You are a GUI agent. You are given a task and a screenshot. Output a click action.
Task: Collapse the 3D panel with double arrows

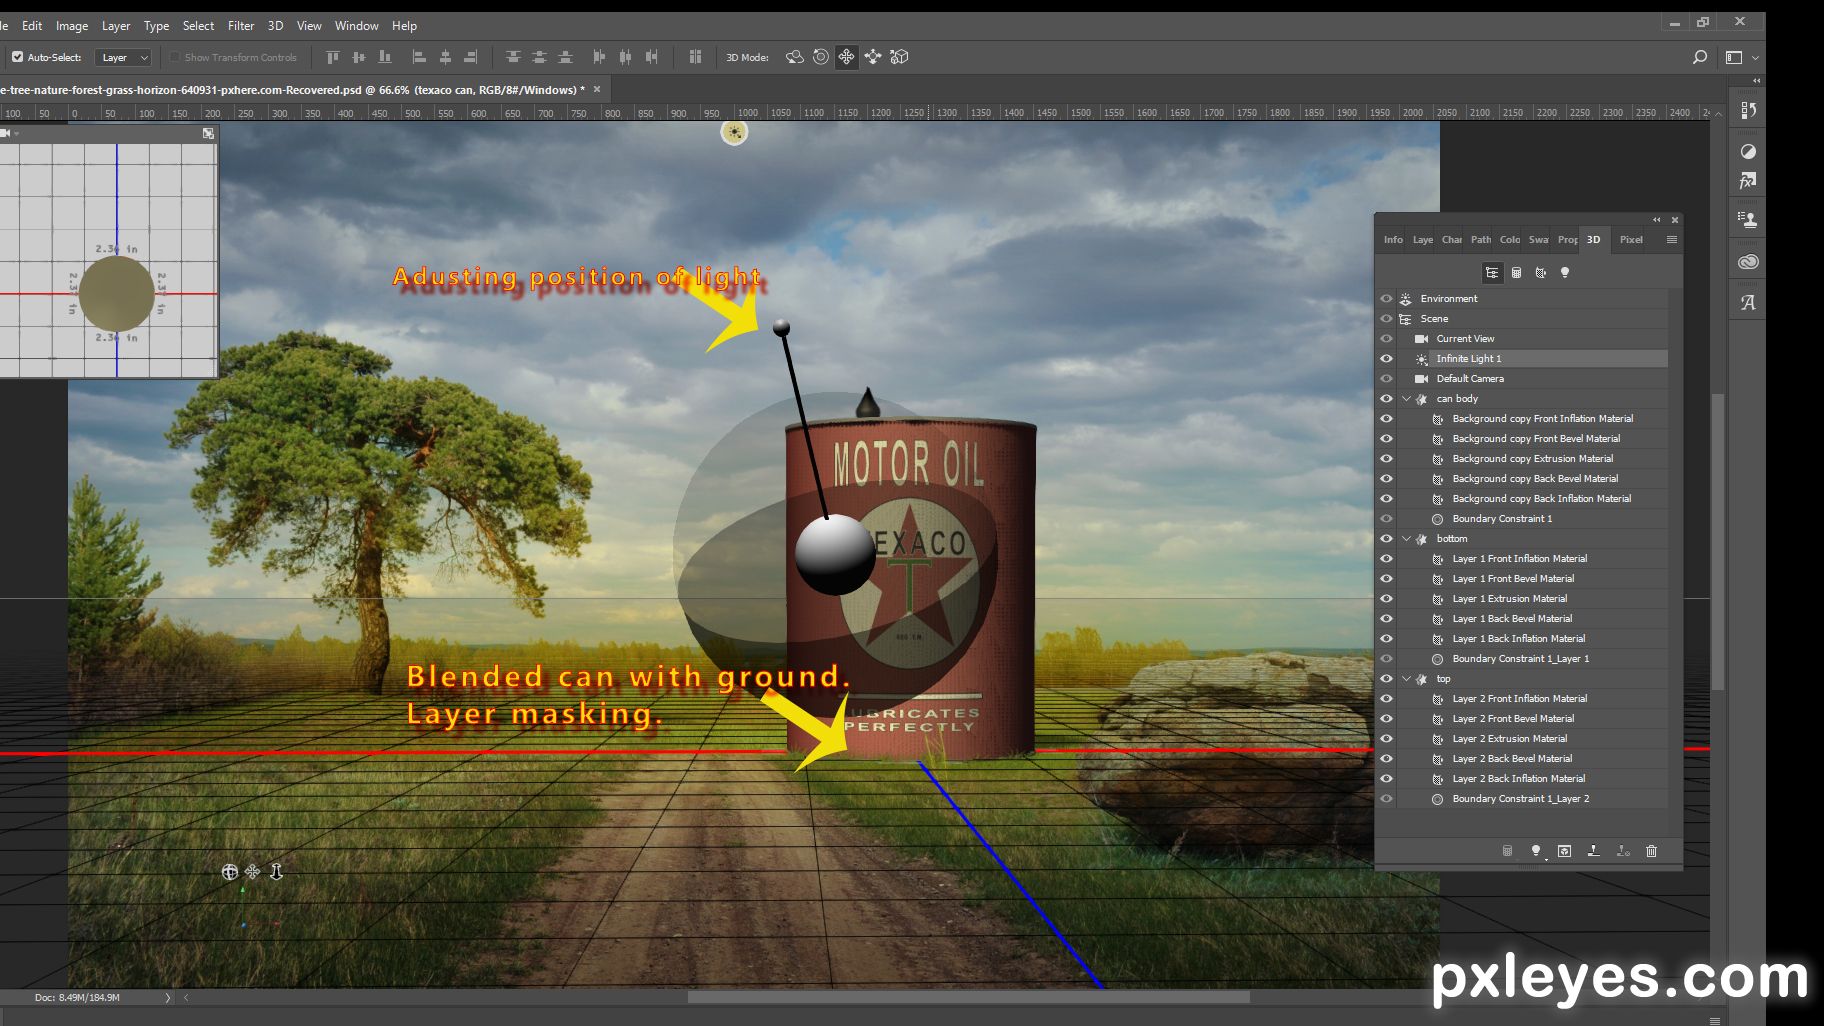coord(1656,220)
